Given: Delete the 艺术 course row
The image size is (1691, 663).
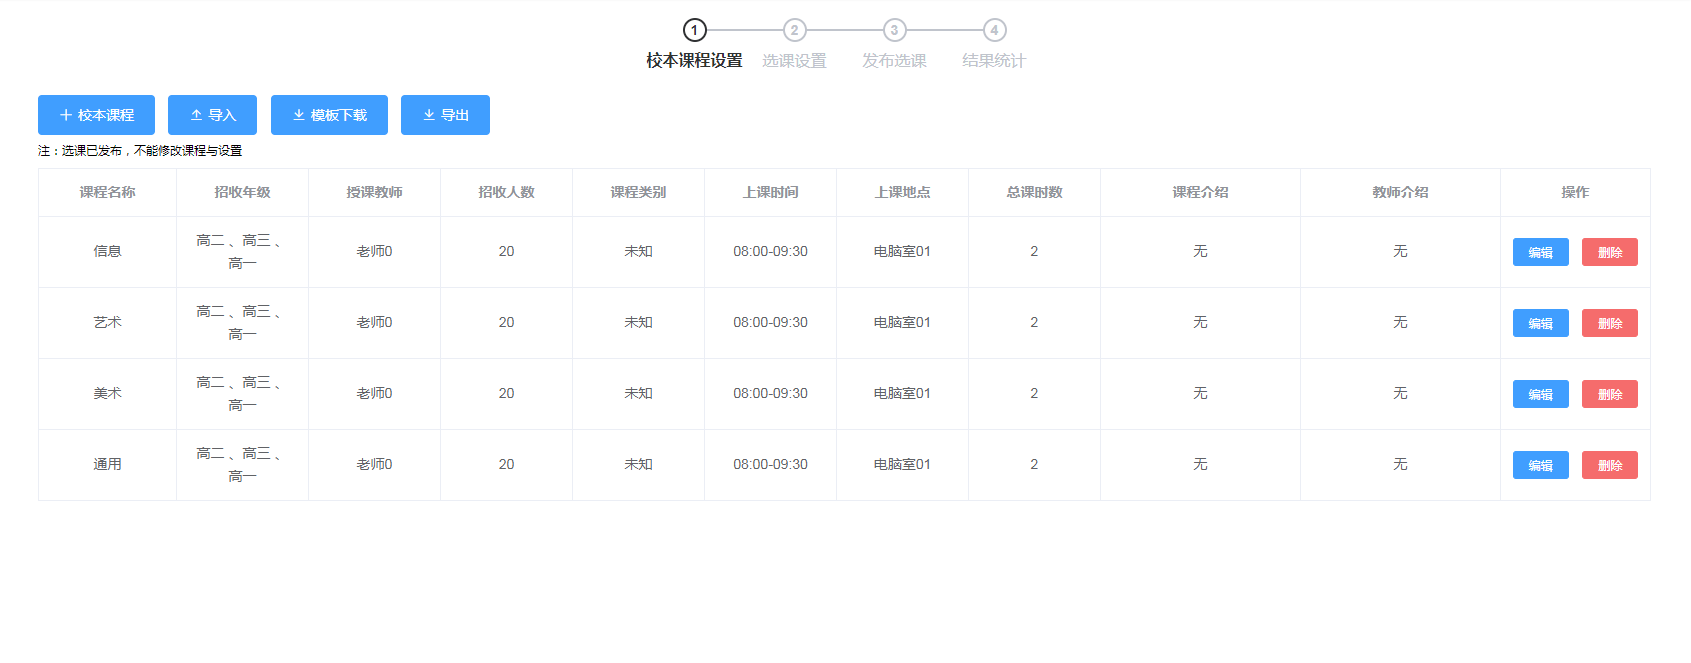Looking at the screenshot, I should pyautogui.click(x=1609, y=323).
